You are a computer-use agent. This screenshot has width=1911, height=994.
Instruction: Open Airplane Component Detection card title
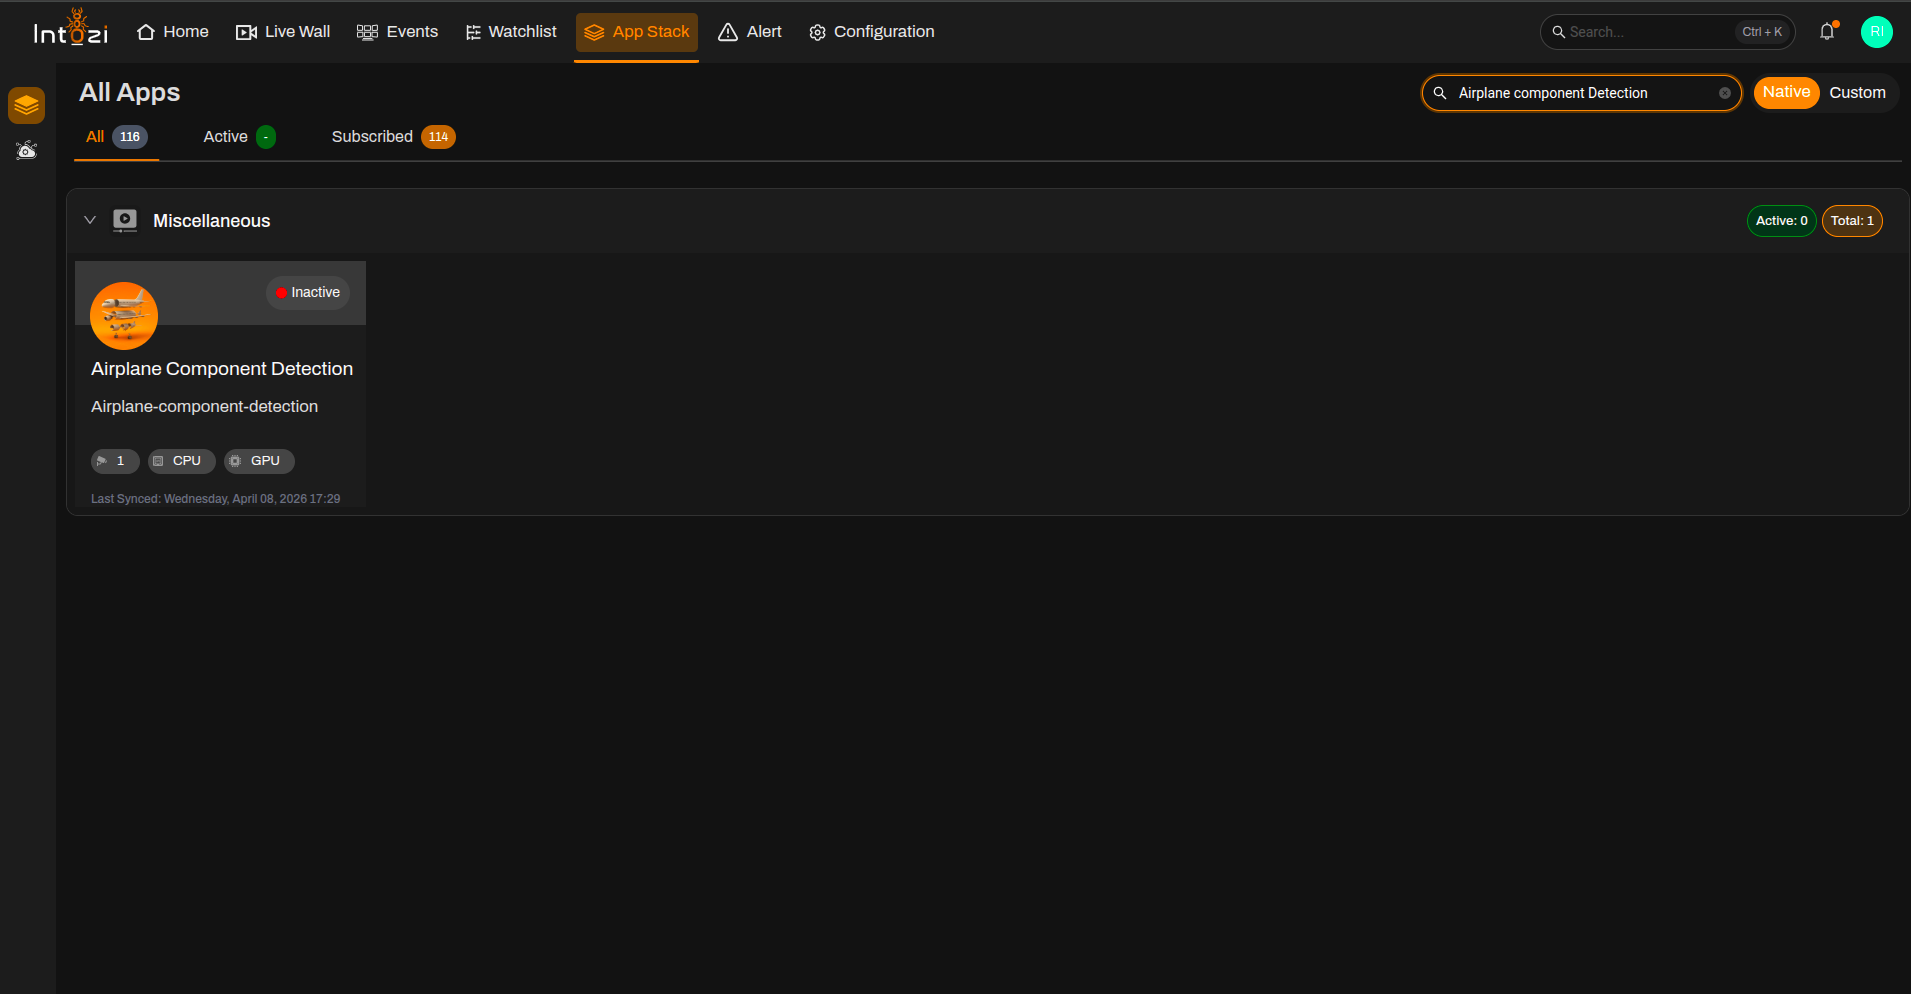click(222, 369)
